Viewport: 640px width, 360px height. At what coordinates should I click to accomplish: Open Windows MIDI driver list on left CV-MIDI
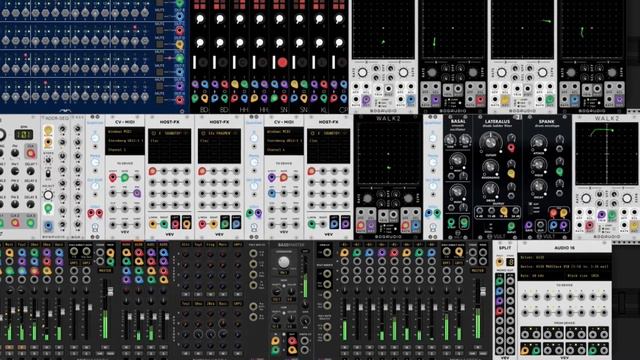[125, 131]
